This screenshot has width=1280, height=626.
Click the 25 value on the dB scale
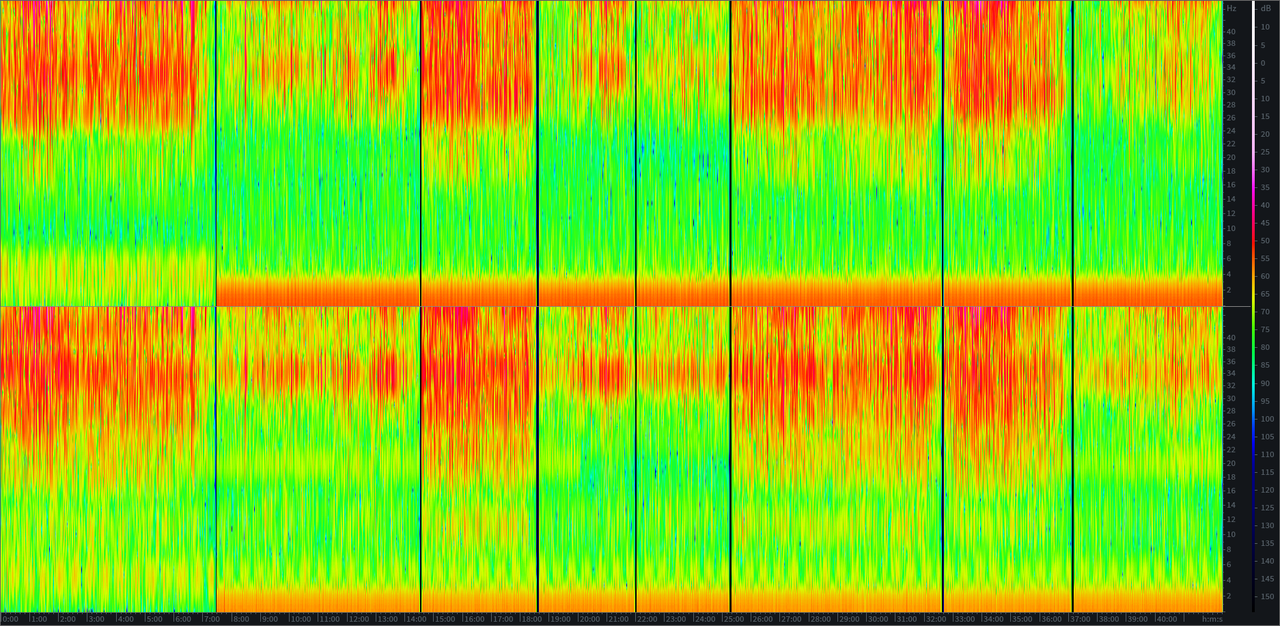[1265, 152]
